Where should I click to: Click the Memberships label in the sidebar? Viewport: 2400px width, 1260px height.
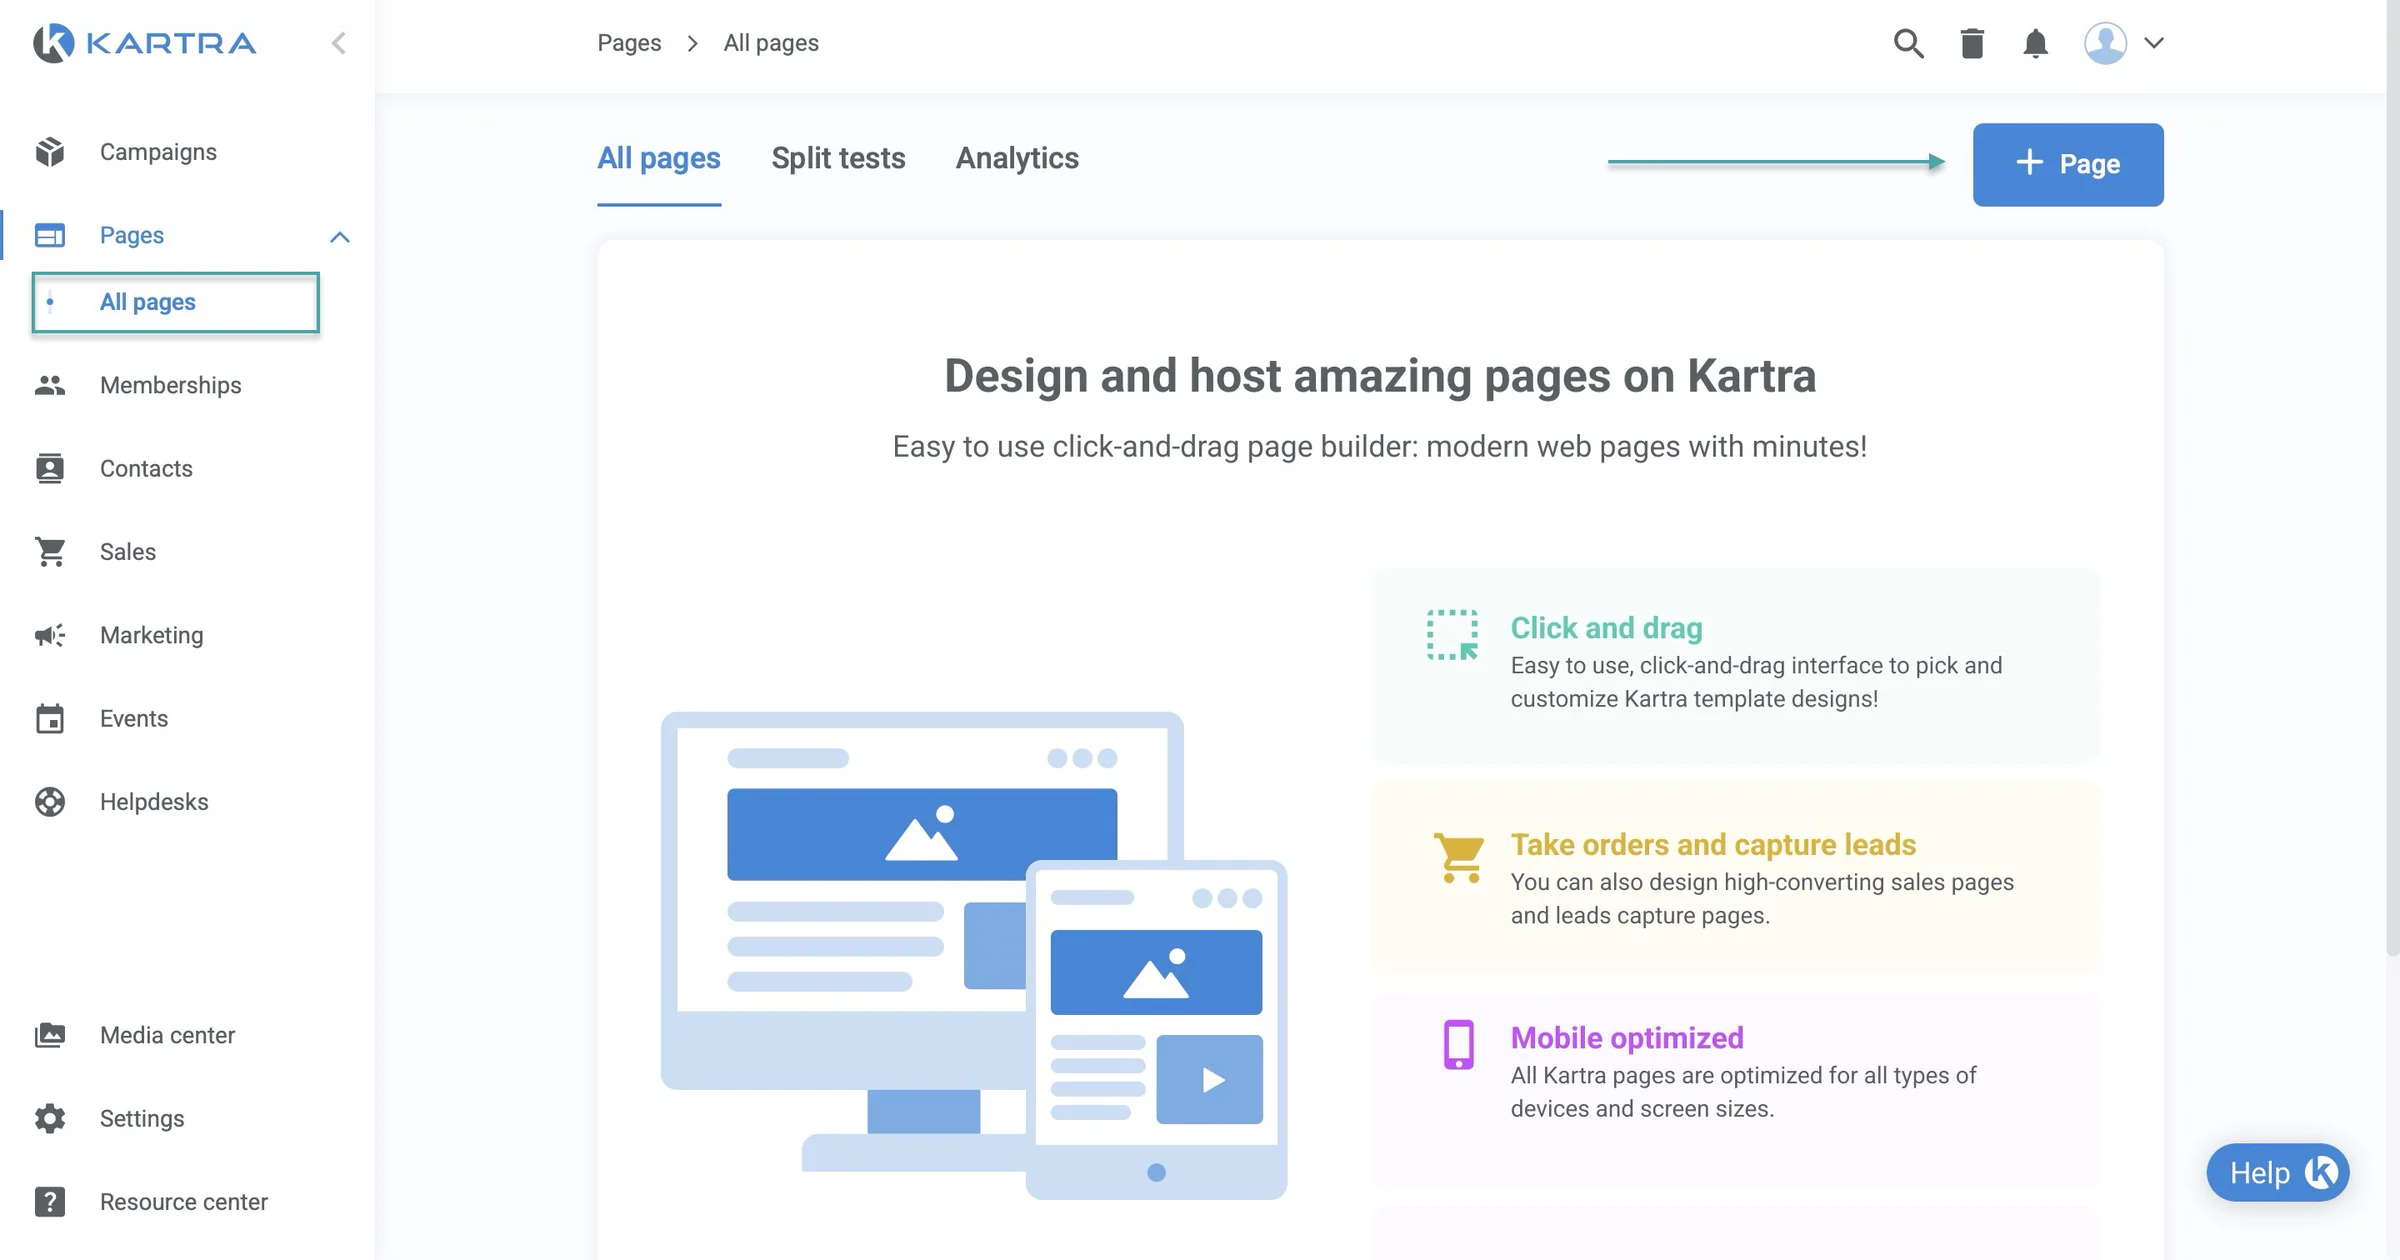(x=170, y=385)
